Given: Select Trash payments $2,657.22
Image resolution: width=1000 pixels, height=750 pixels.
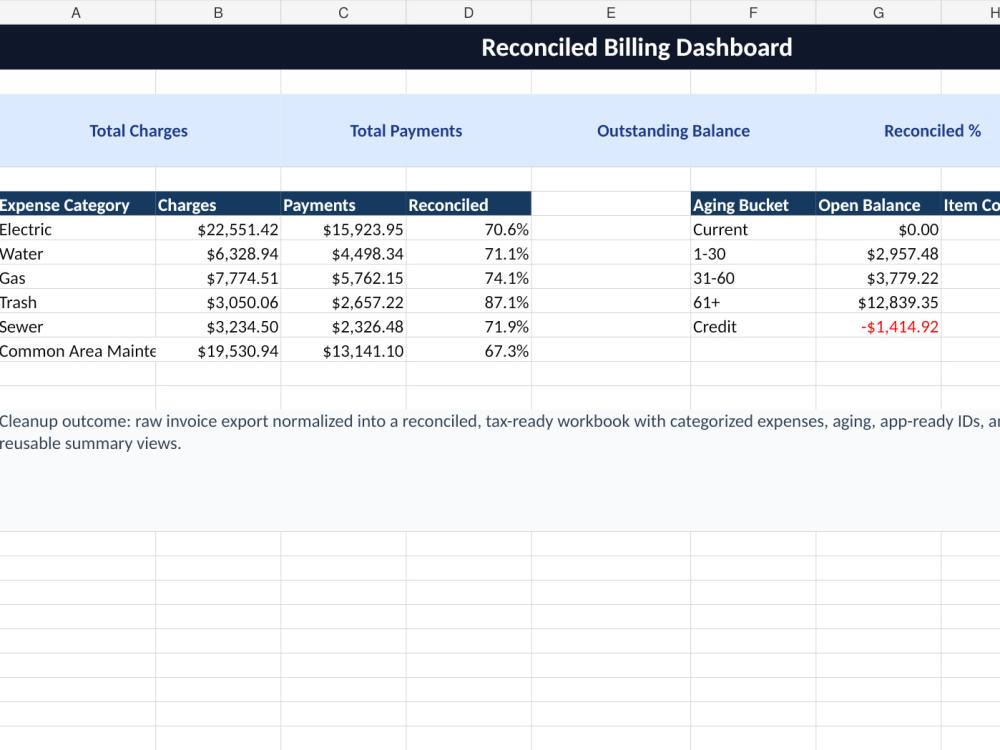Looking at the screenshot, I should click(343, 301).
